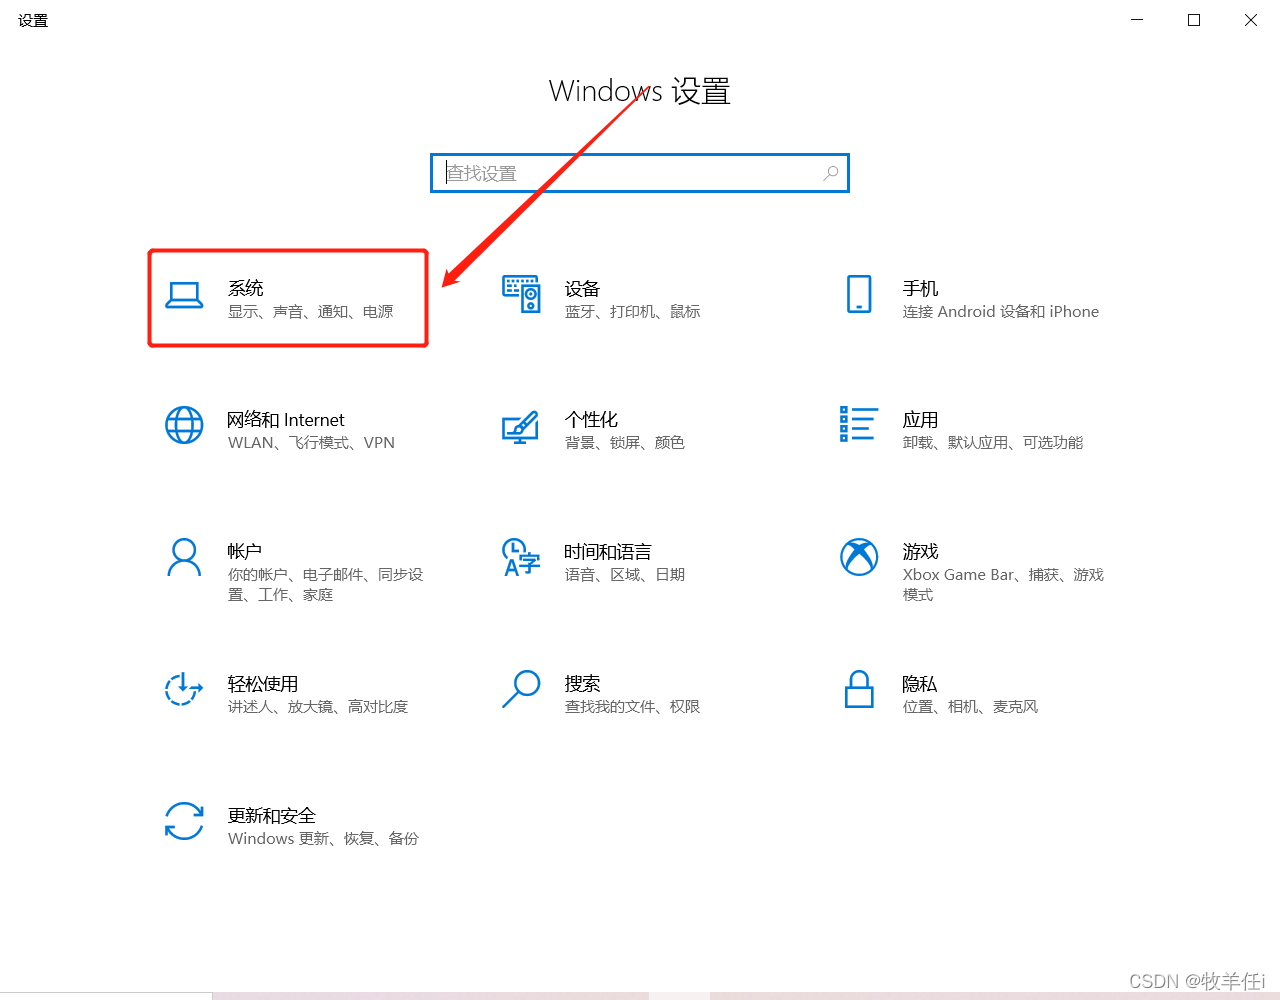Image resolution: width=1280 pixels, height=1000 pixels.
Task: Open the 应用 list icon
Action: 859,424
